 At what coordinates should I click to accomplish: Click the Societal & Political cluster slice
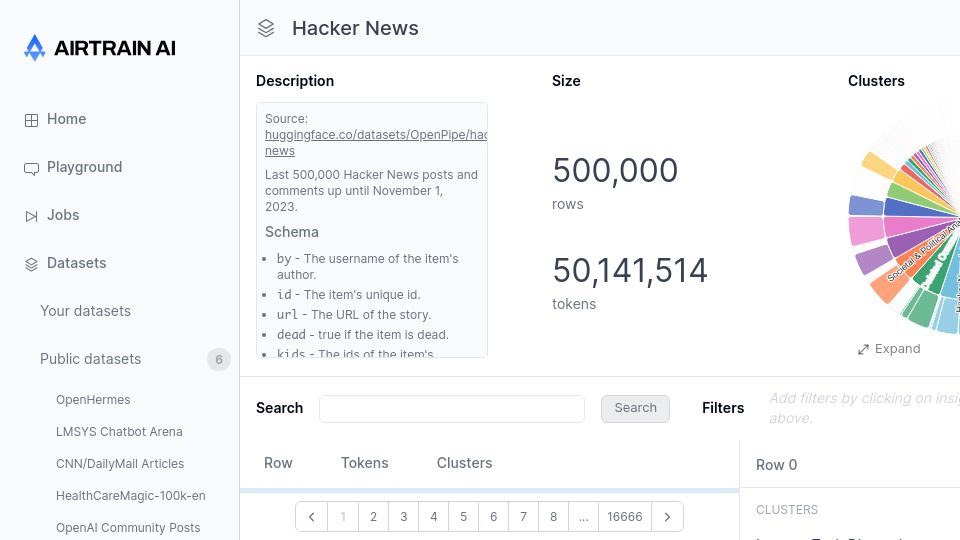[923, 252]
